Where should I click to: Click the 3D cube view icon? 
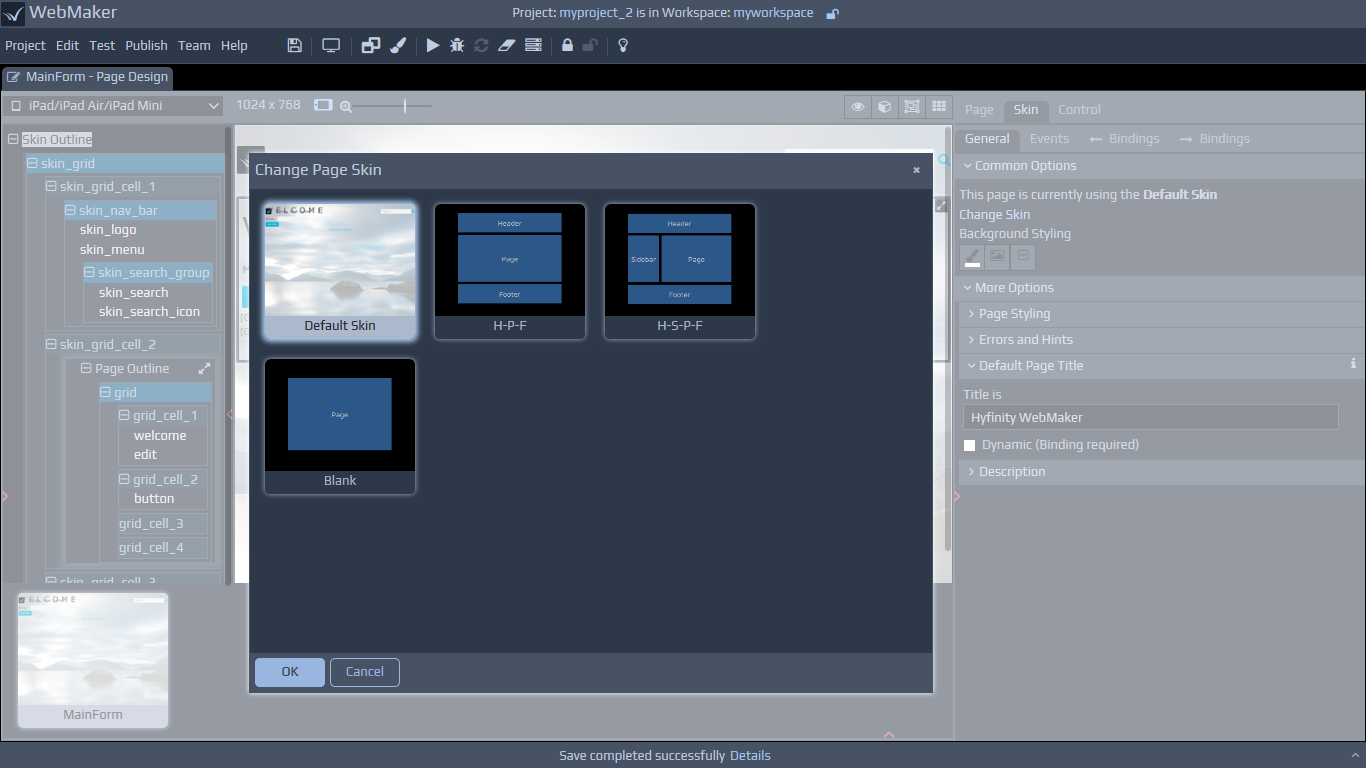(884, 106)
